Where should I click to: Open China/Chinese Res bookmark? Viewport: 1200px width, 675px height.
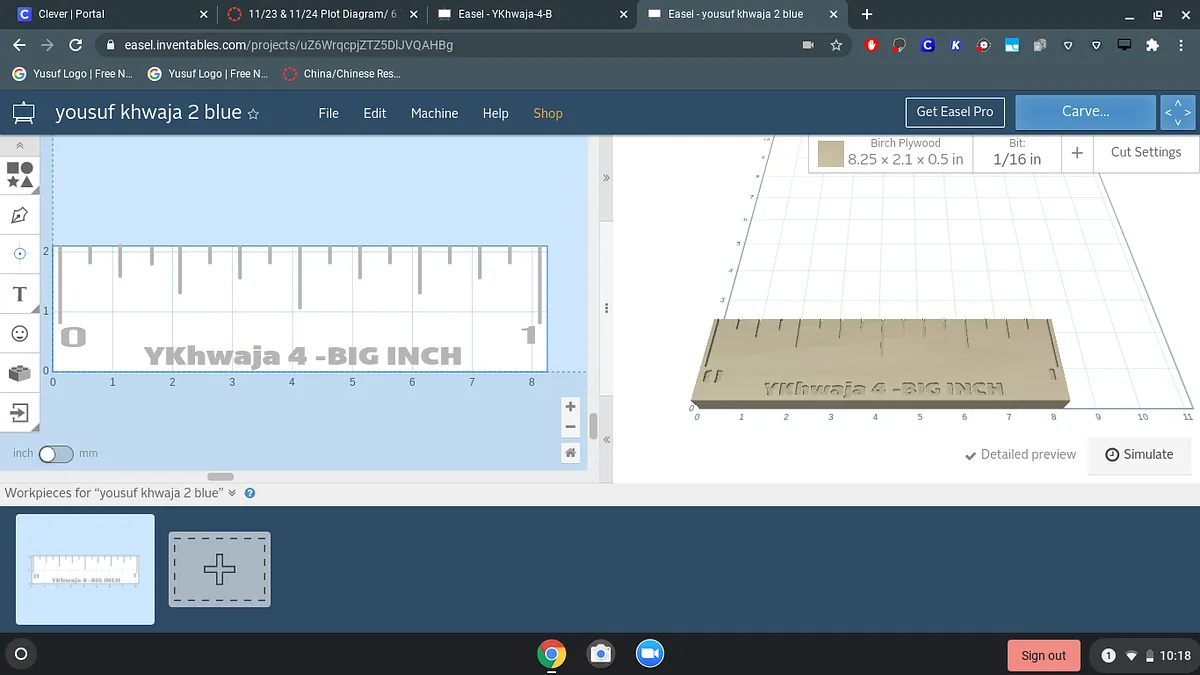tap(342, 74)
